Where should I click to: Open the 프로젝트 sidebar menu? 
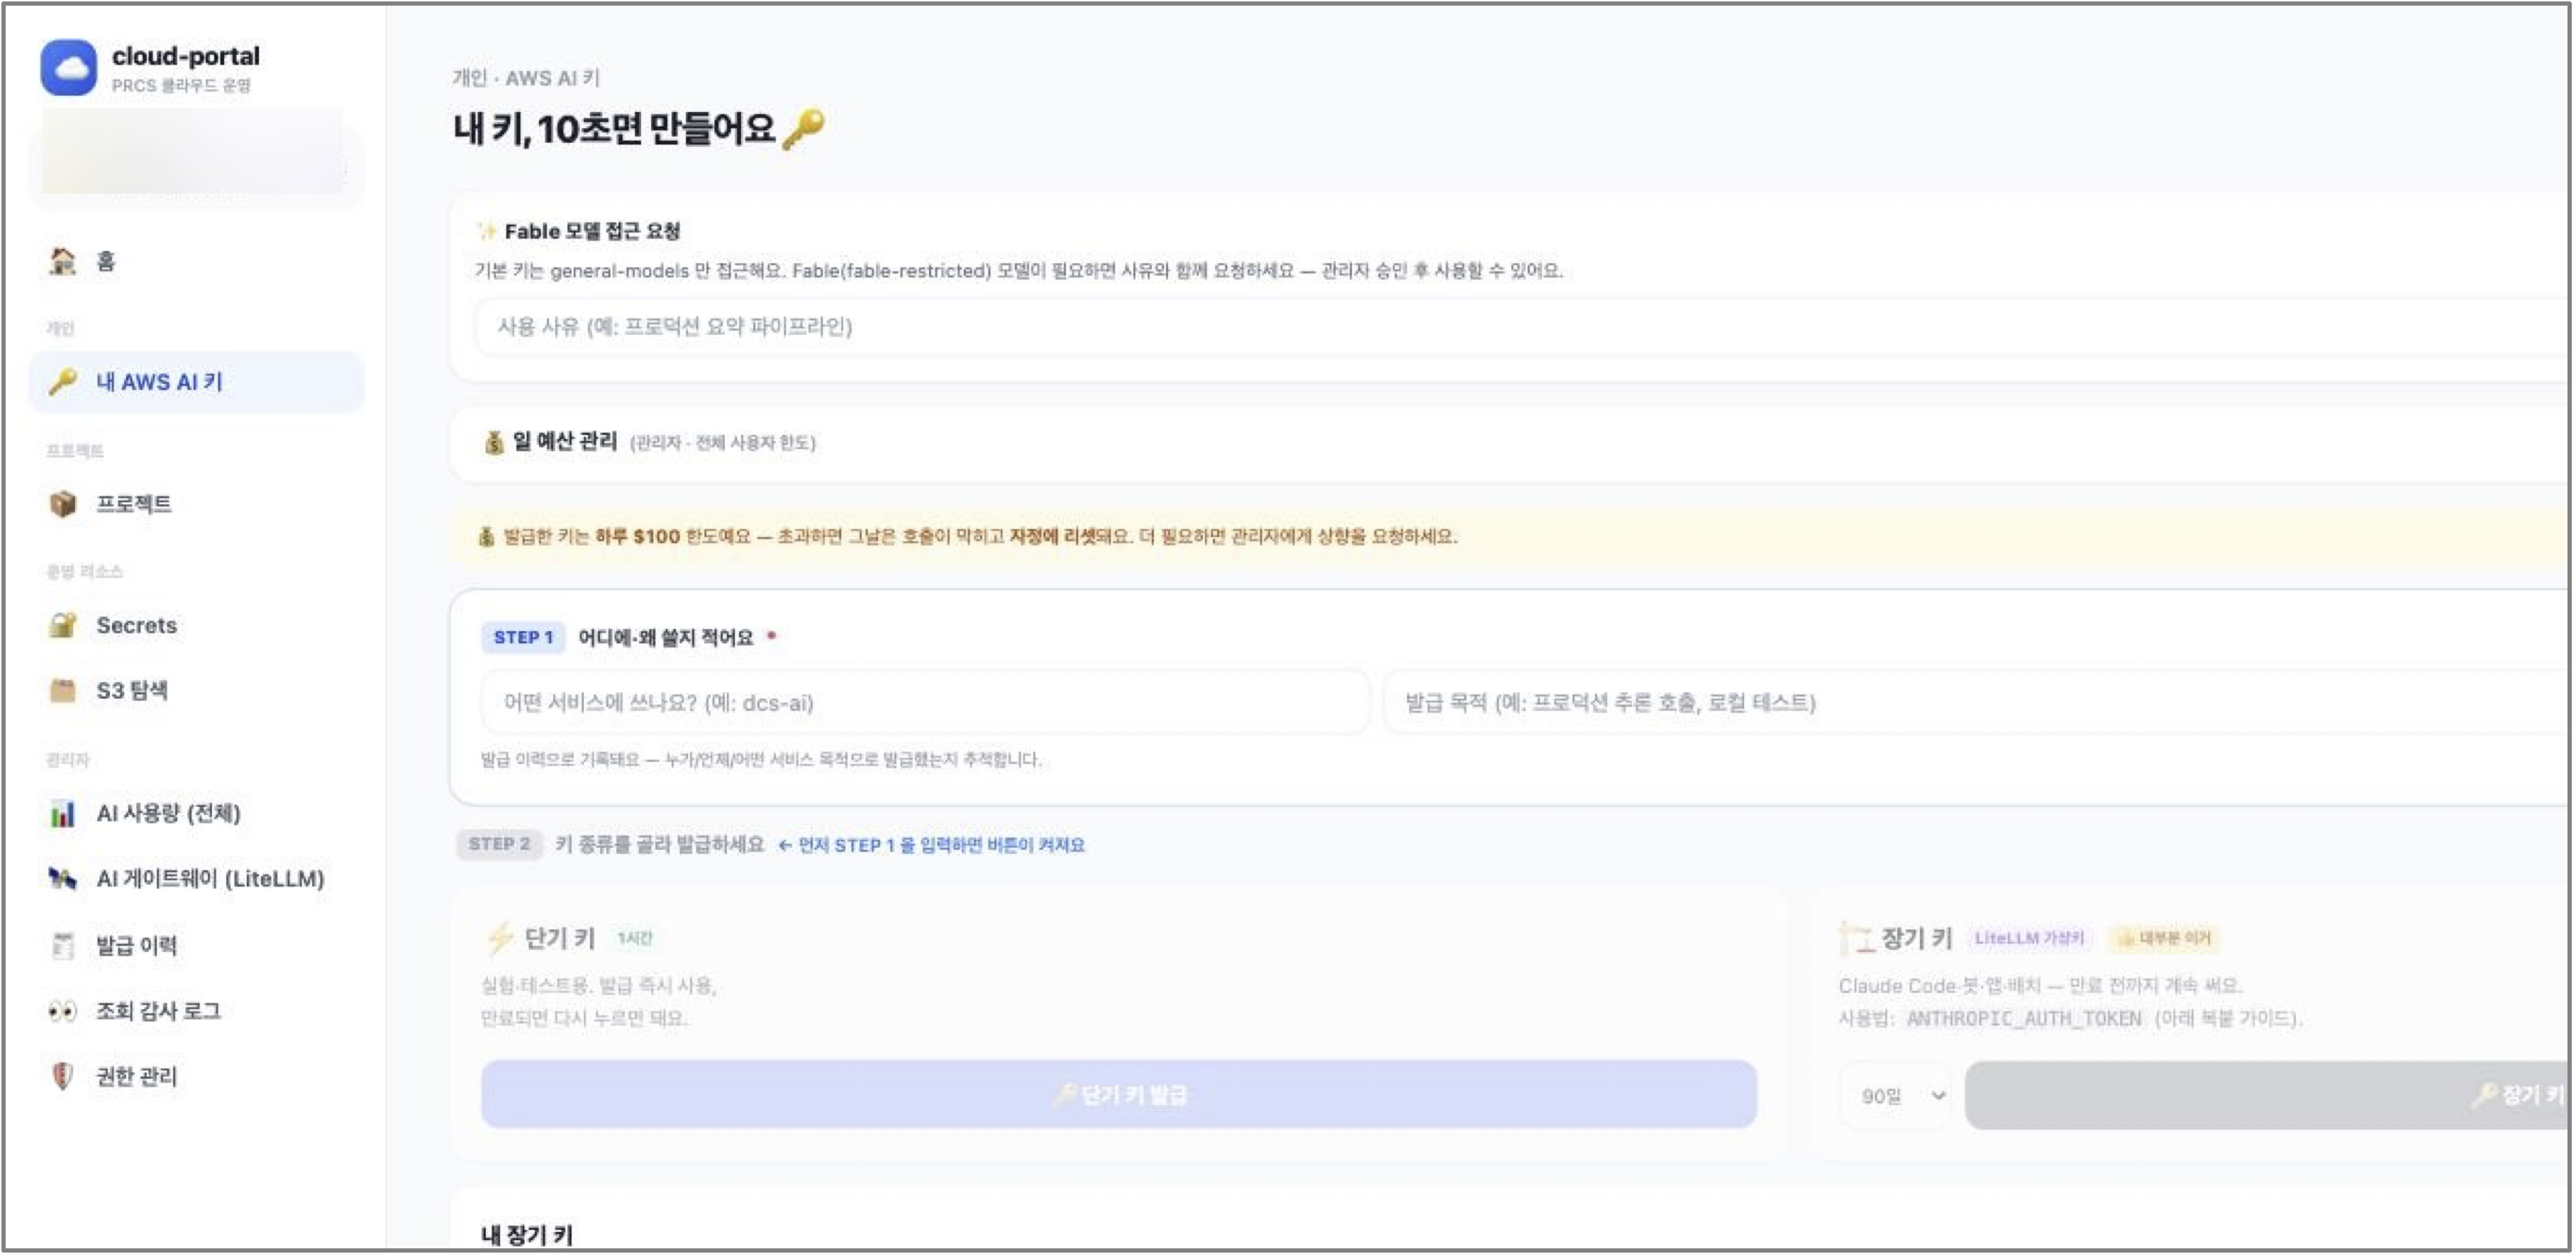[x=196, y=504]
